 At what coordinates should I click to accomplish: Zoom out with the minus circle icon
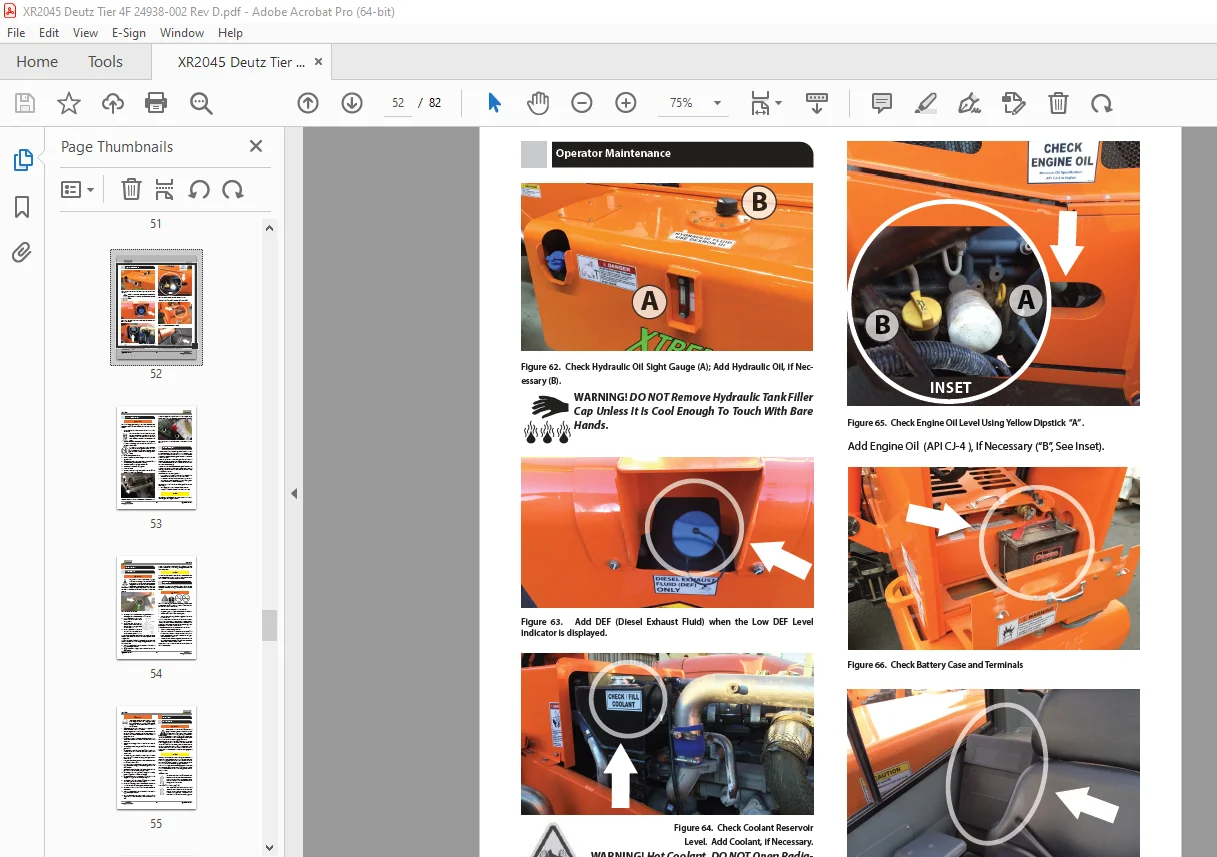pos(582,103)
